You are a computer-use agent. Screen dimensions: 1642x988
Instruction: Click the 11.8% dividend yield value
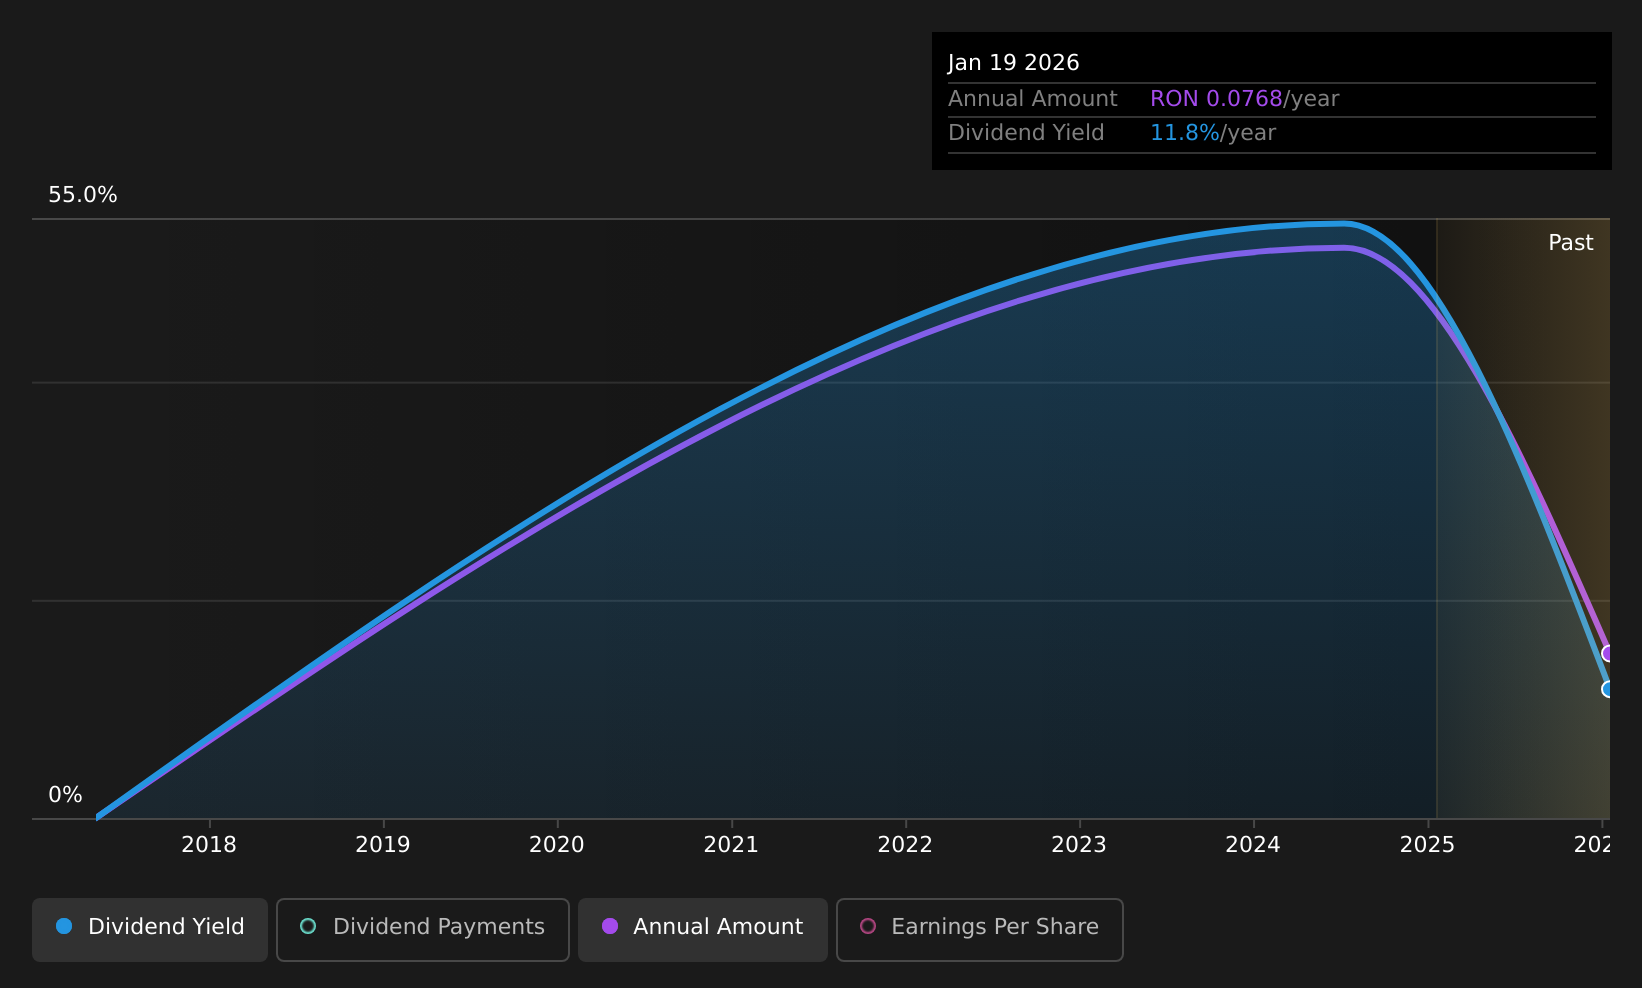(1184, 133)
